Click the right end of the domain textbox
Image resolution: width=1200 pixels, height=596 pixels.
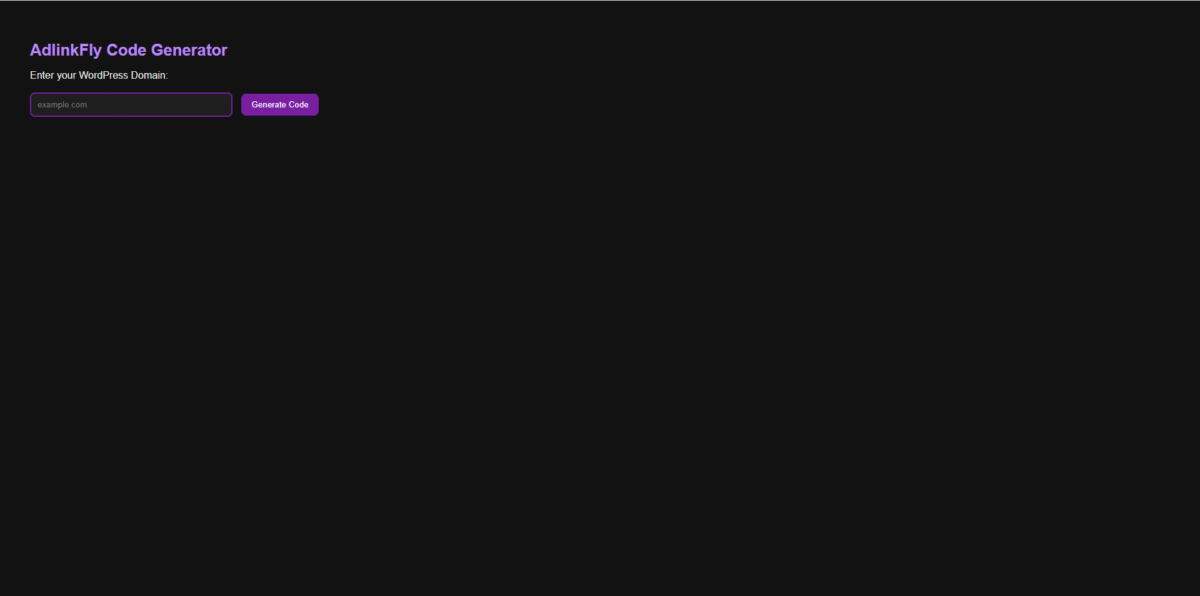coord(224,105)
